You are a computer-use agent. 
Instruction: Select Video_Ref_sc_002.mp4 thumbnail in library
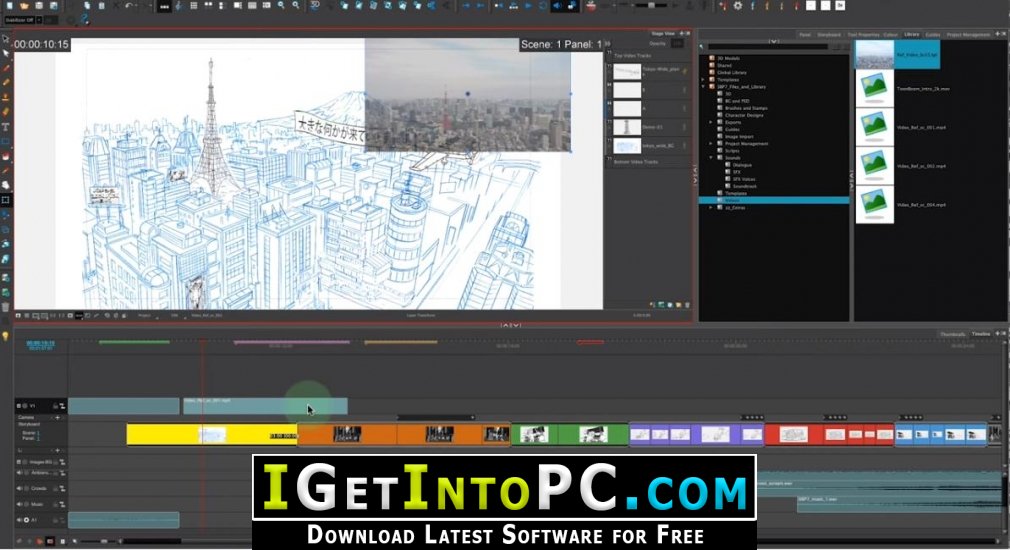click(875, 166)
